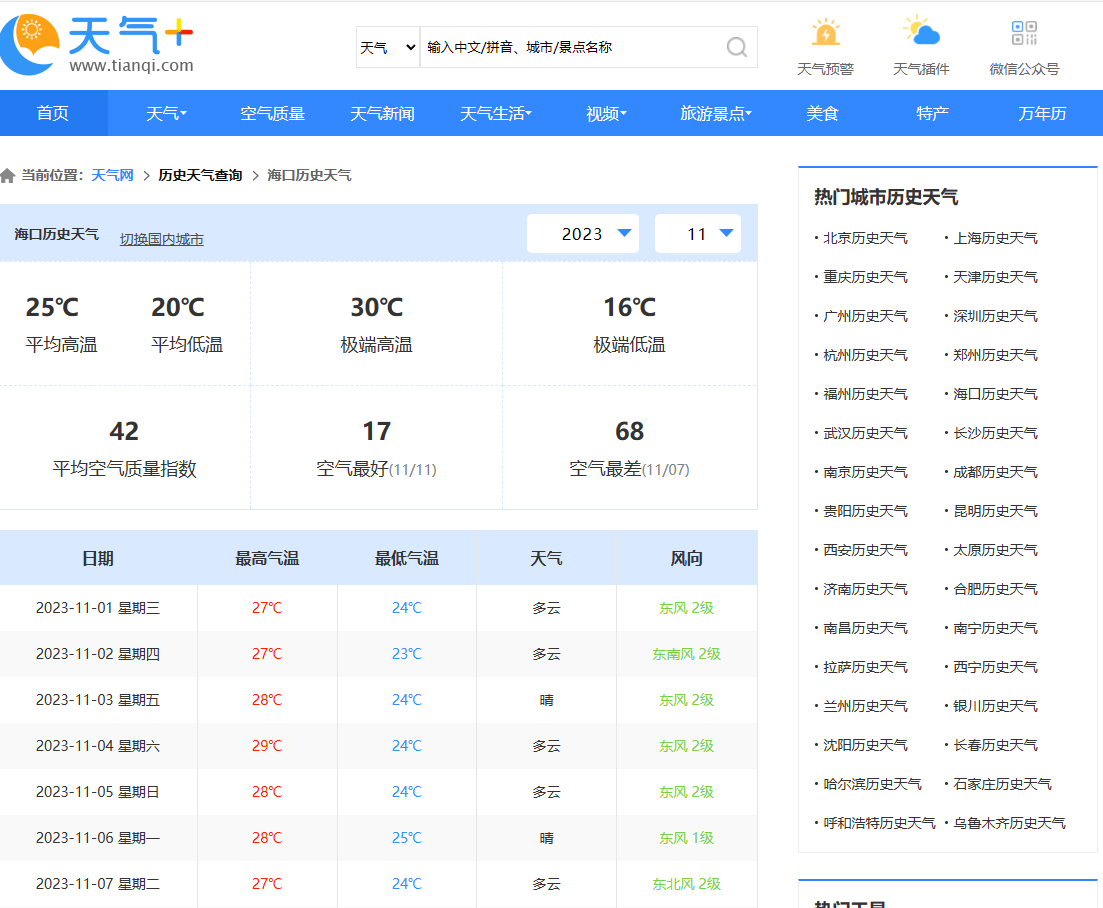Open the 天气插件 weather plugin icon
The width and height of the screenshot is (1103, 908).
point(921,32)
